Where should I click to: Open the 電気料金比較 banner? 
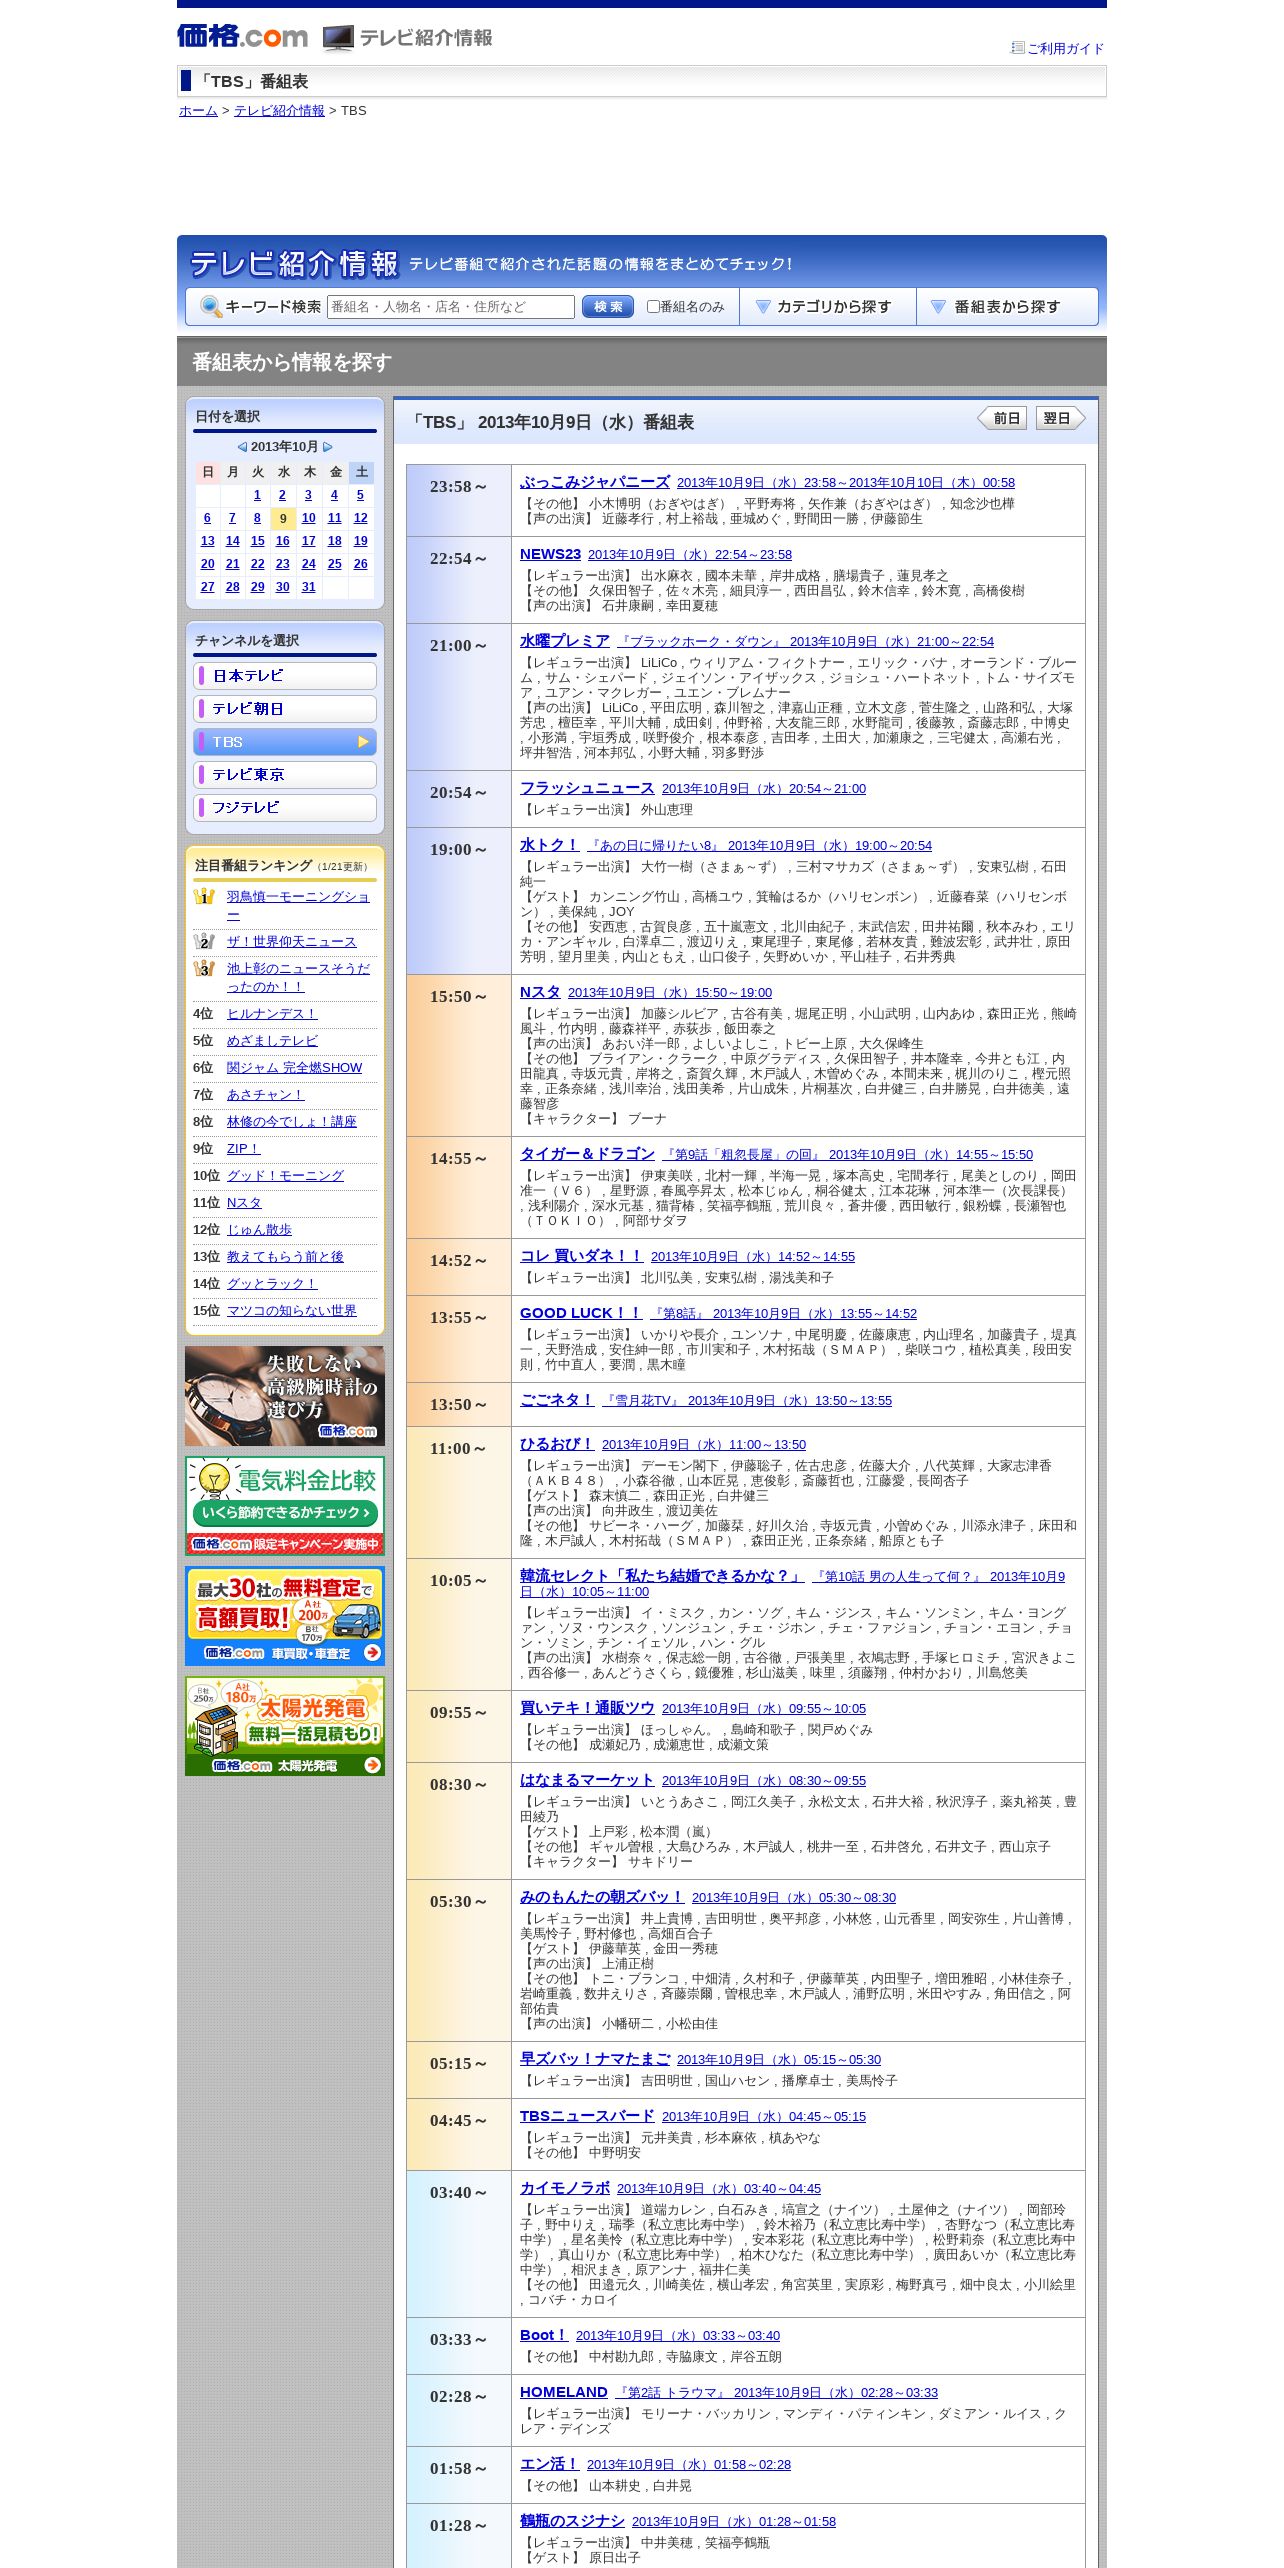pyautogui.click(x=285, y=1506)
